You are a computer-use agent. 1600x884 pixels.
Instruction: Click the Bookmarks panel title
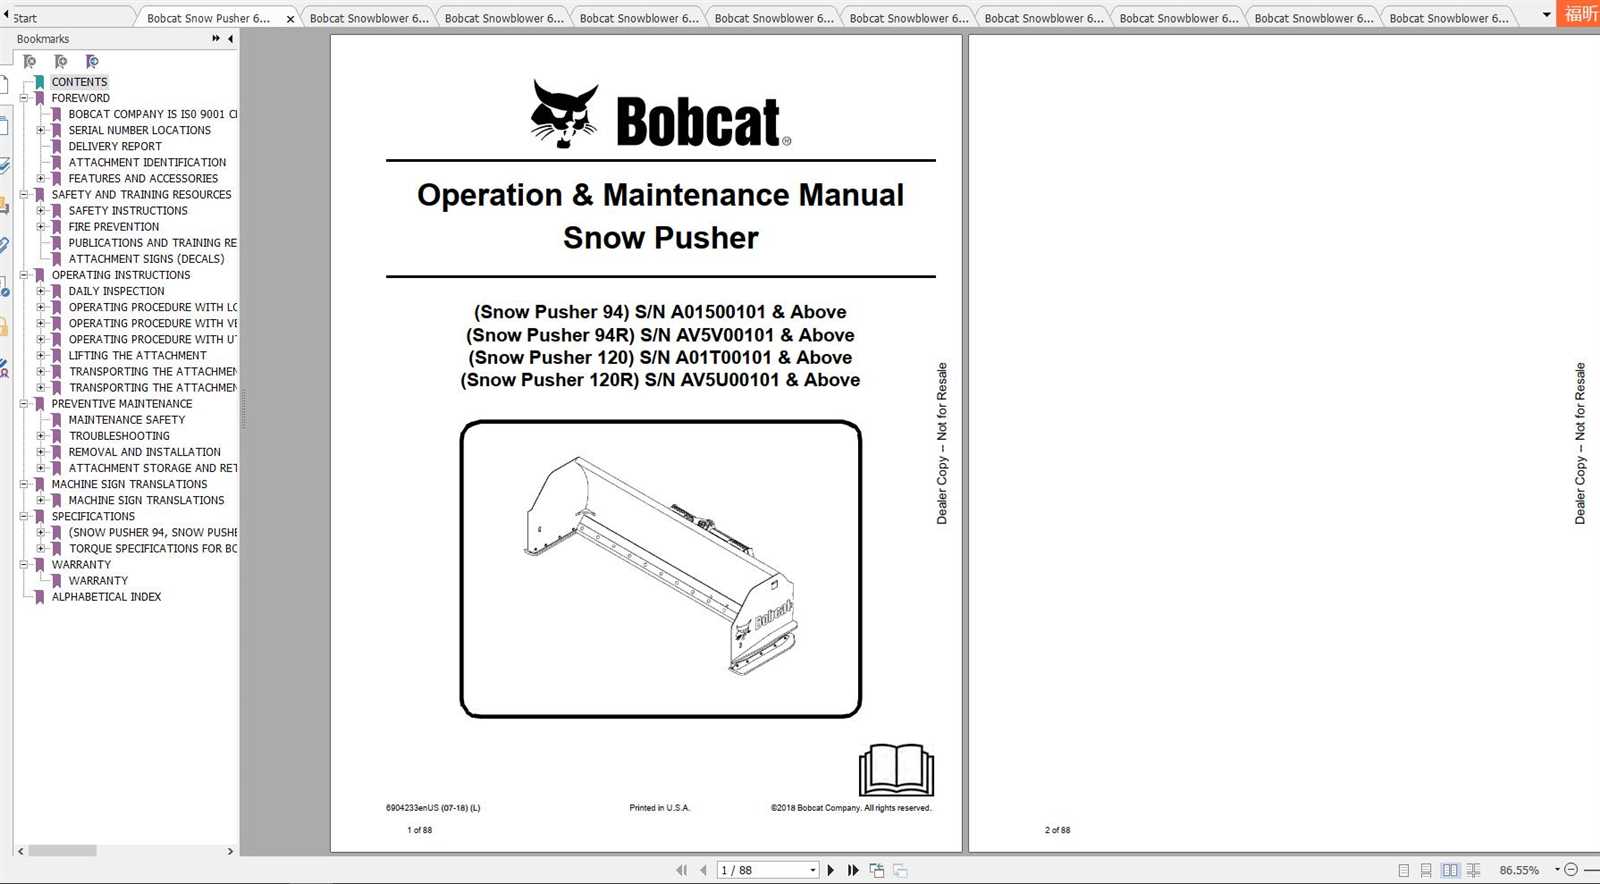[x=43, y=39]
